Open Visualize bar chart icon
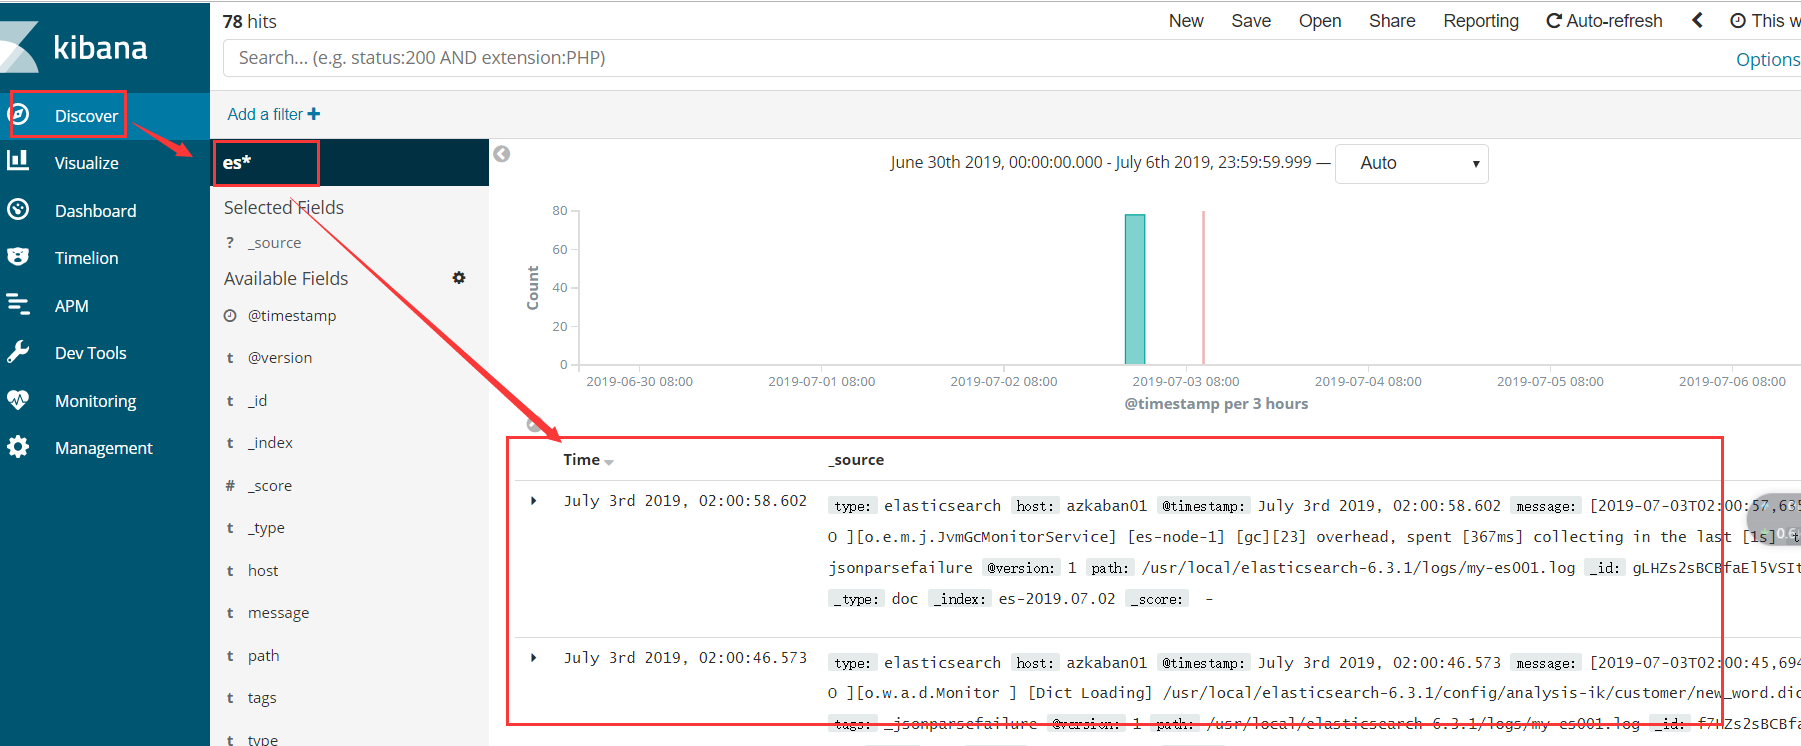The height and width of the screenshot is (746, 1801). (18, 160)
